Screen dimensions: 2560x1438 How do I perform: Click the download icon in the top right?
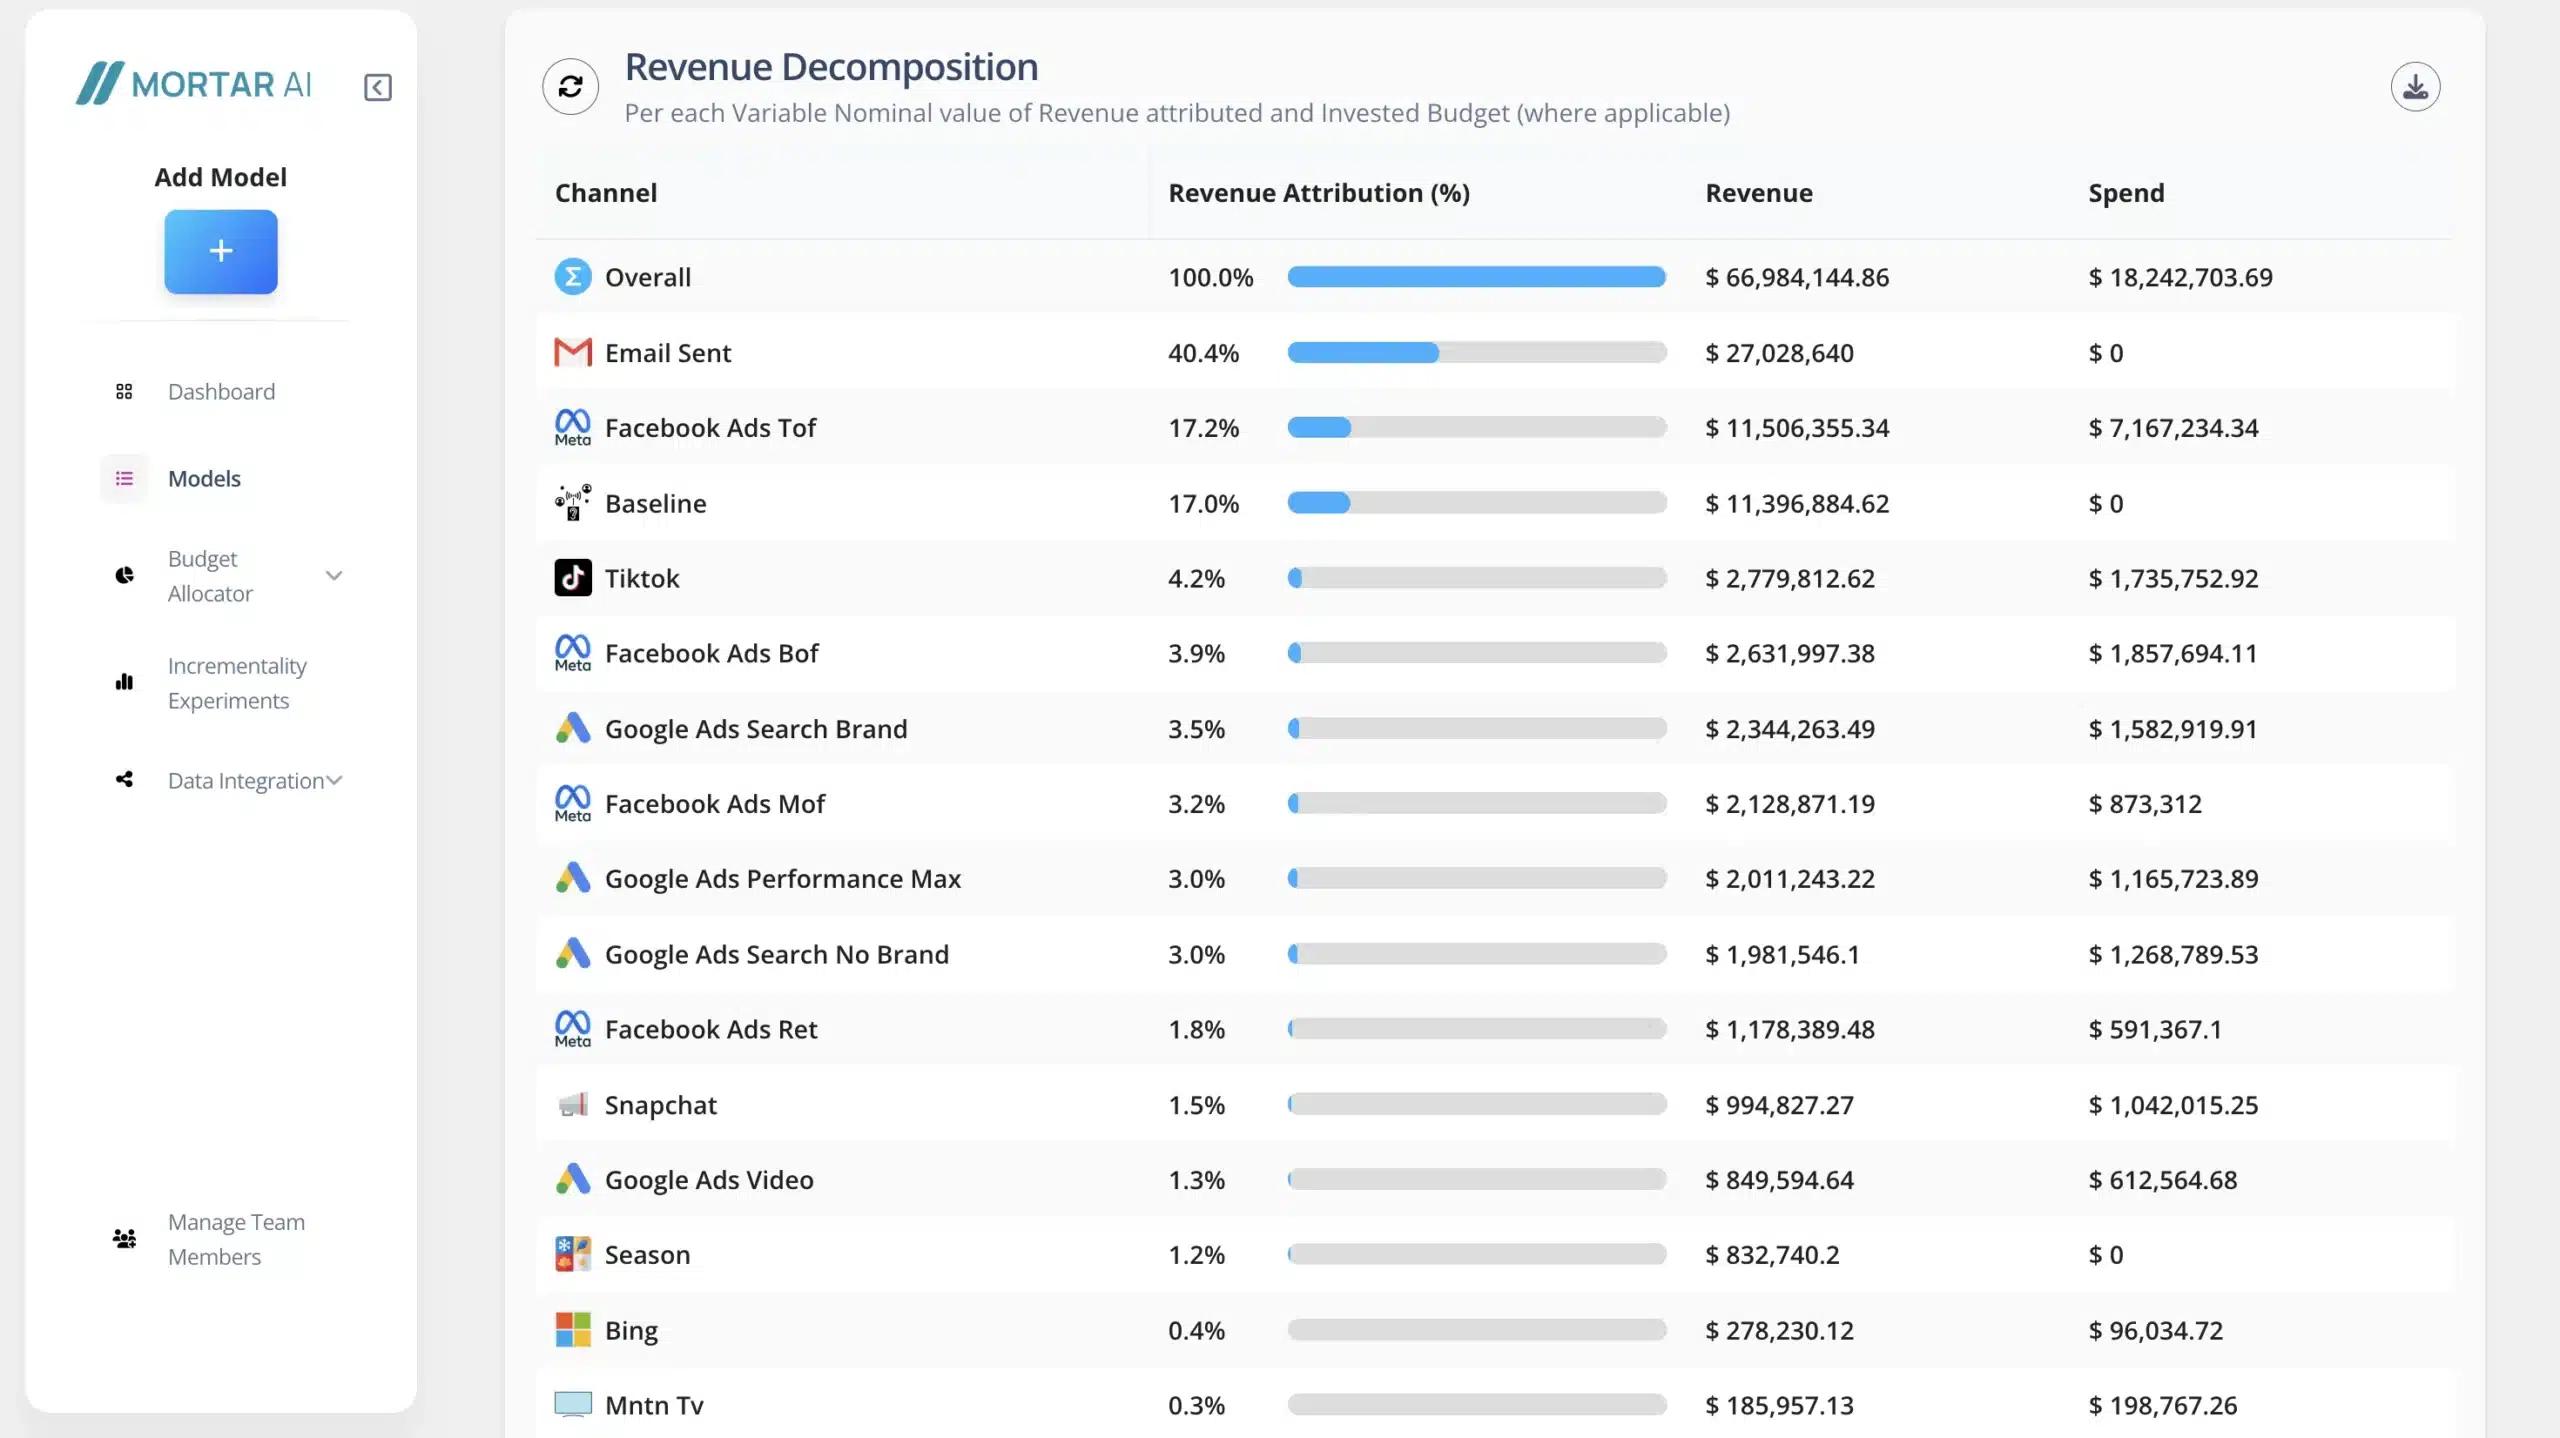pyautogui.click(x=2414, y=87)
